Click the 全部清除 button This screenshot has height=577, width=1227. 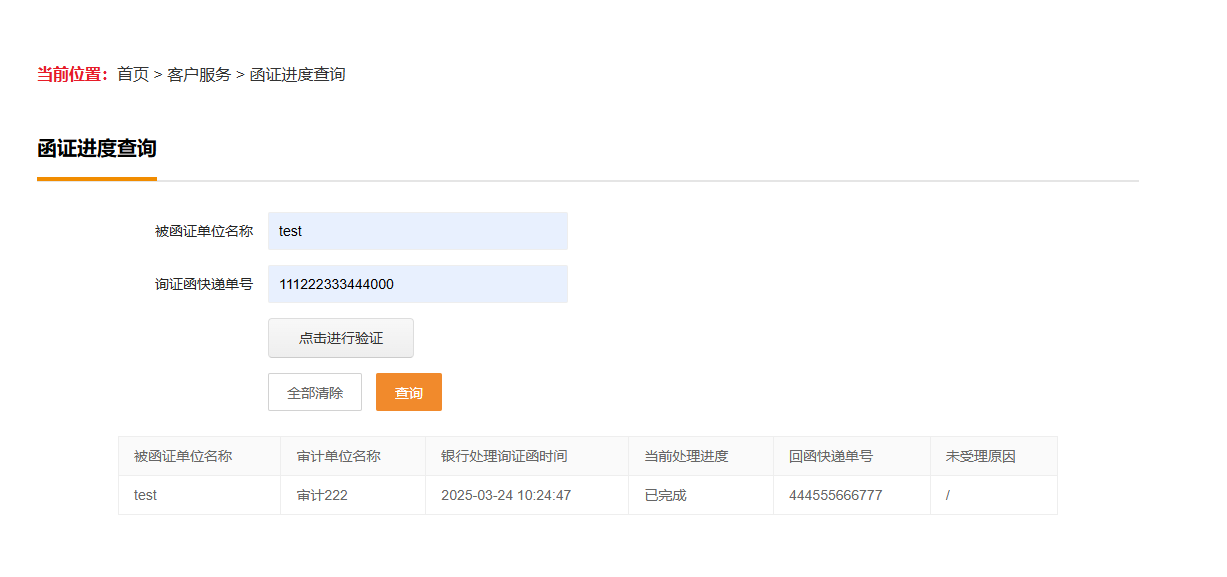315,392
